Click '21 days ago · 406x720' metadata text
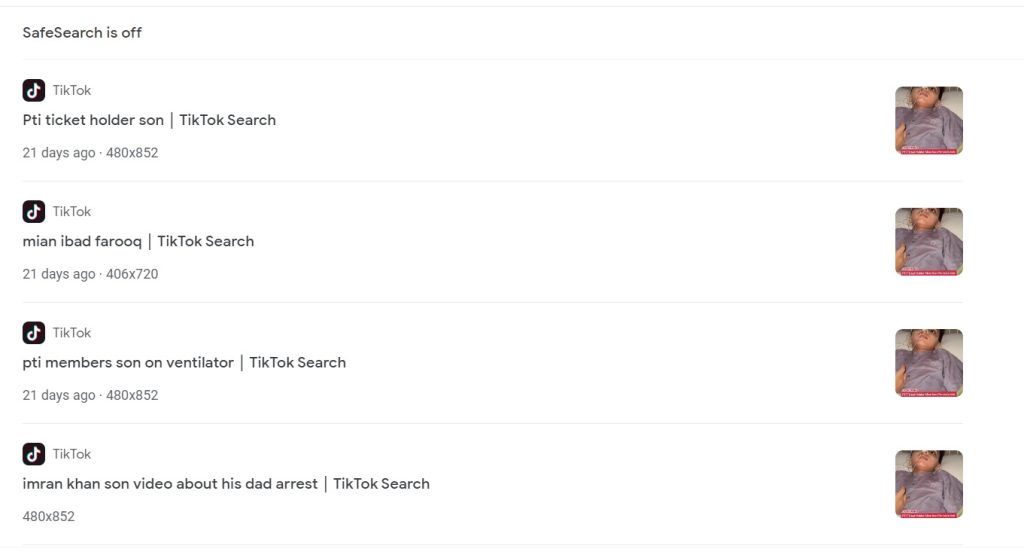The width and height of the screenshot is (1024, 558). pyautogui.click(x=90, y=274)
